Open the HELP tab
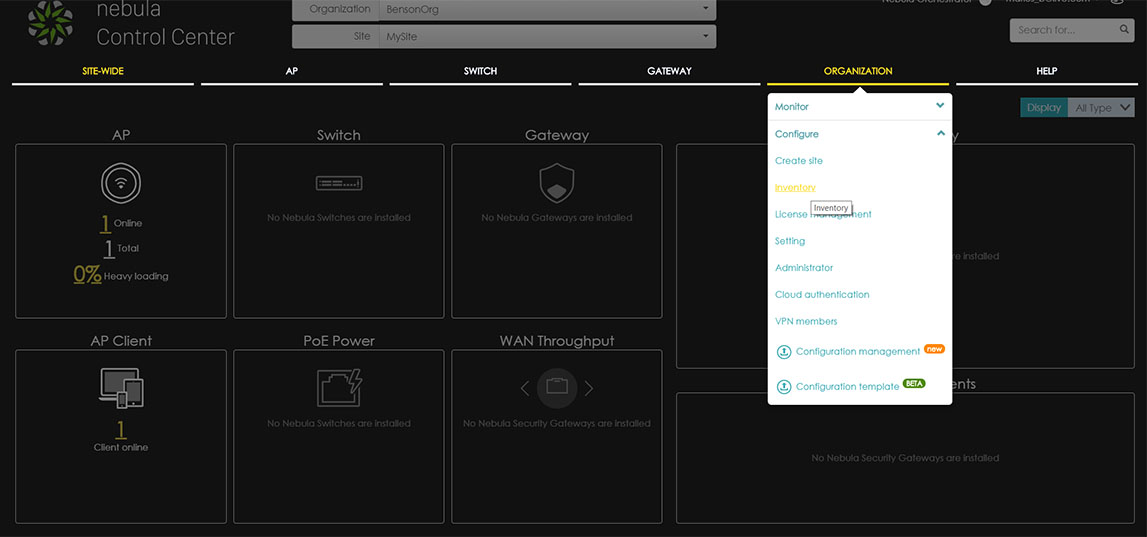This screenshot has width=1147, height=537. tap(1047, 72)
